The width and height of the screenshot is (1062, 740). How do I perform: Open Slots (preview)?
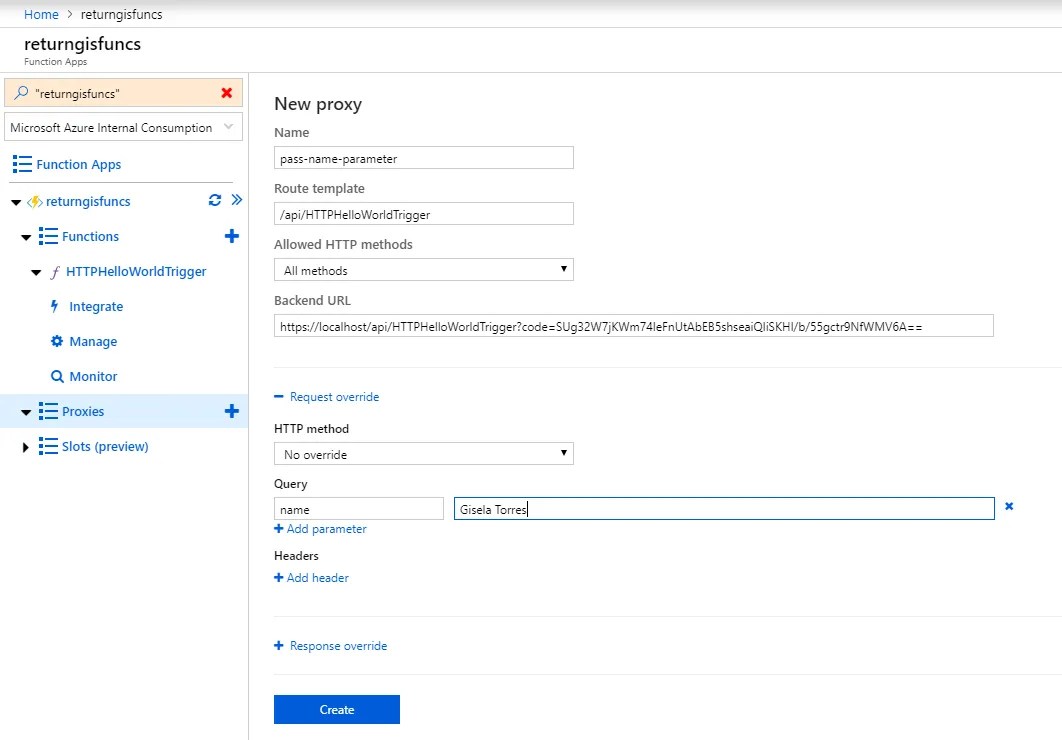point(105,446)
